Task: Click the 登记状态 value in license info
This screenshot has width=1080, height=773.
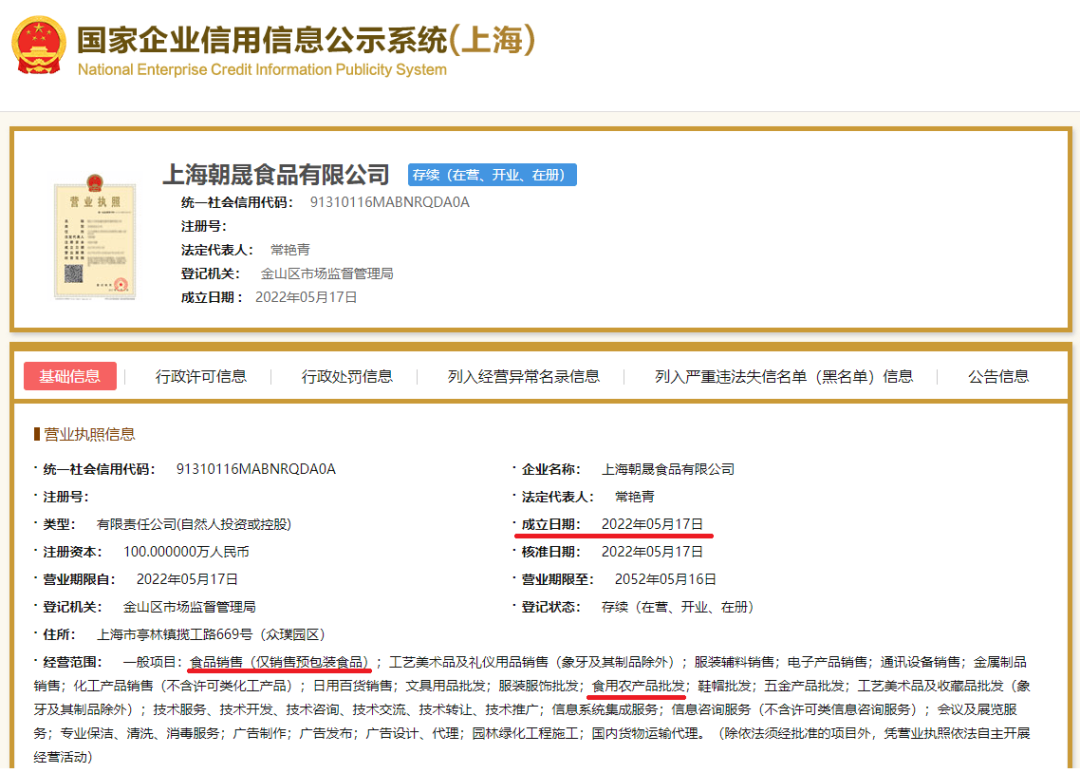Action: (x=678, y=607)
